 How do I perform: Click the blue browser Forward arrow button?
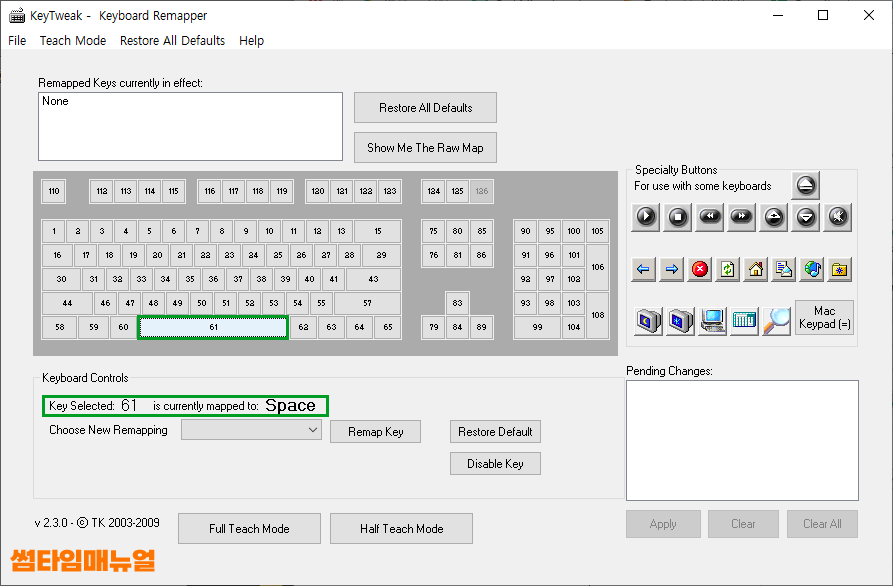(x=671, y=269)
